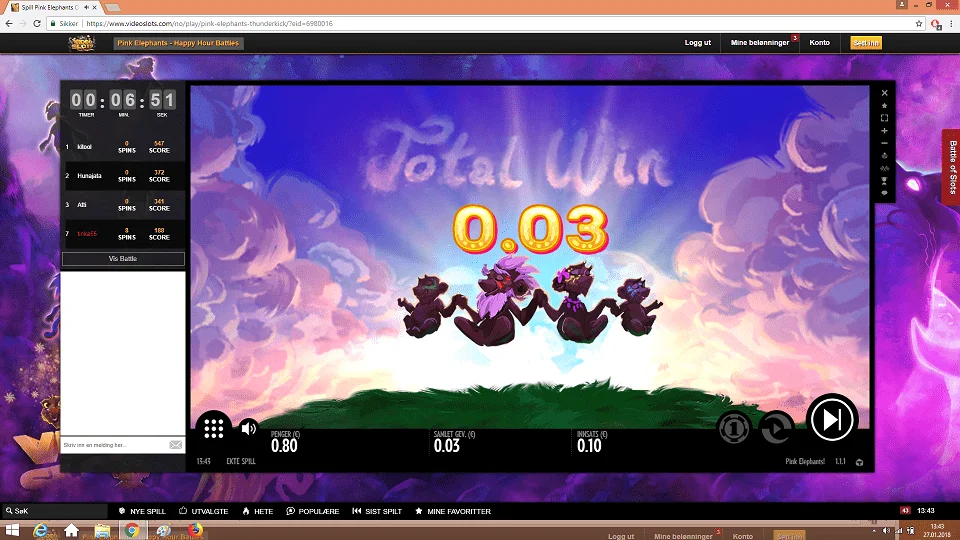Mute the tab with the speaker icon
This screenshot has height=540, width=960.
pyautogui.click(x=86, y=7)
